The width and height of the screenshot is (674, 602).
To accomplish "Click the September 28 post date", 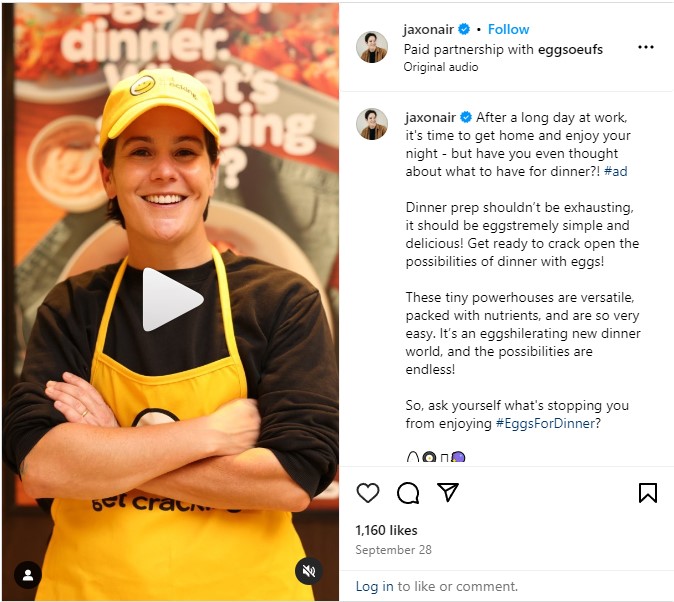I will pos(393,550).
